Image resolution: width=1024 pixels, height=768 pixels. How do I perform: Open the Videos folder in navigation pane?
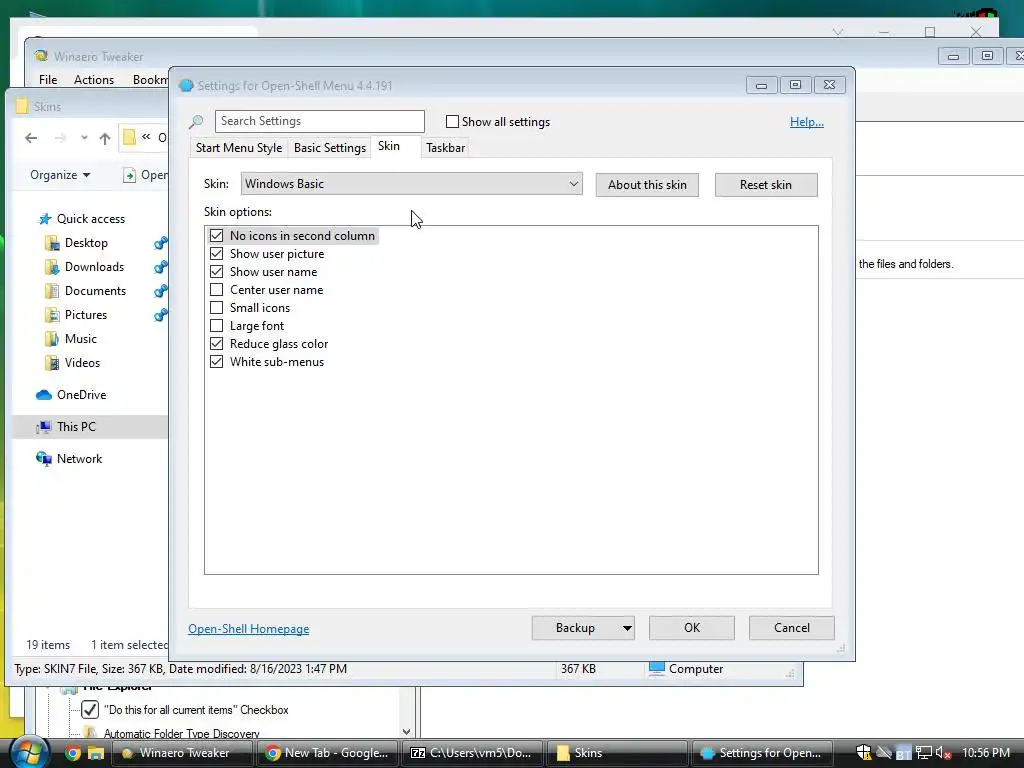click(82, 363)
